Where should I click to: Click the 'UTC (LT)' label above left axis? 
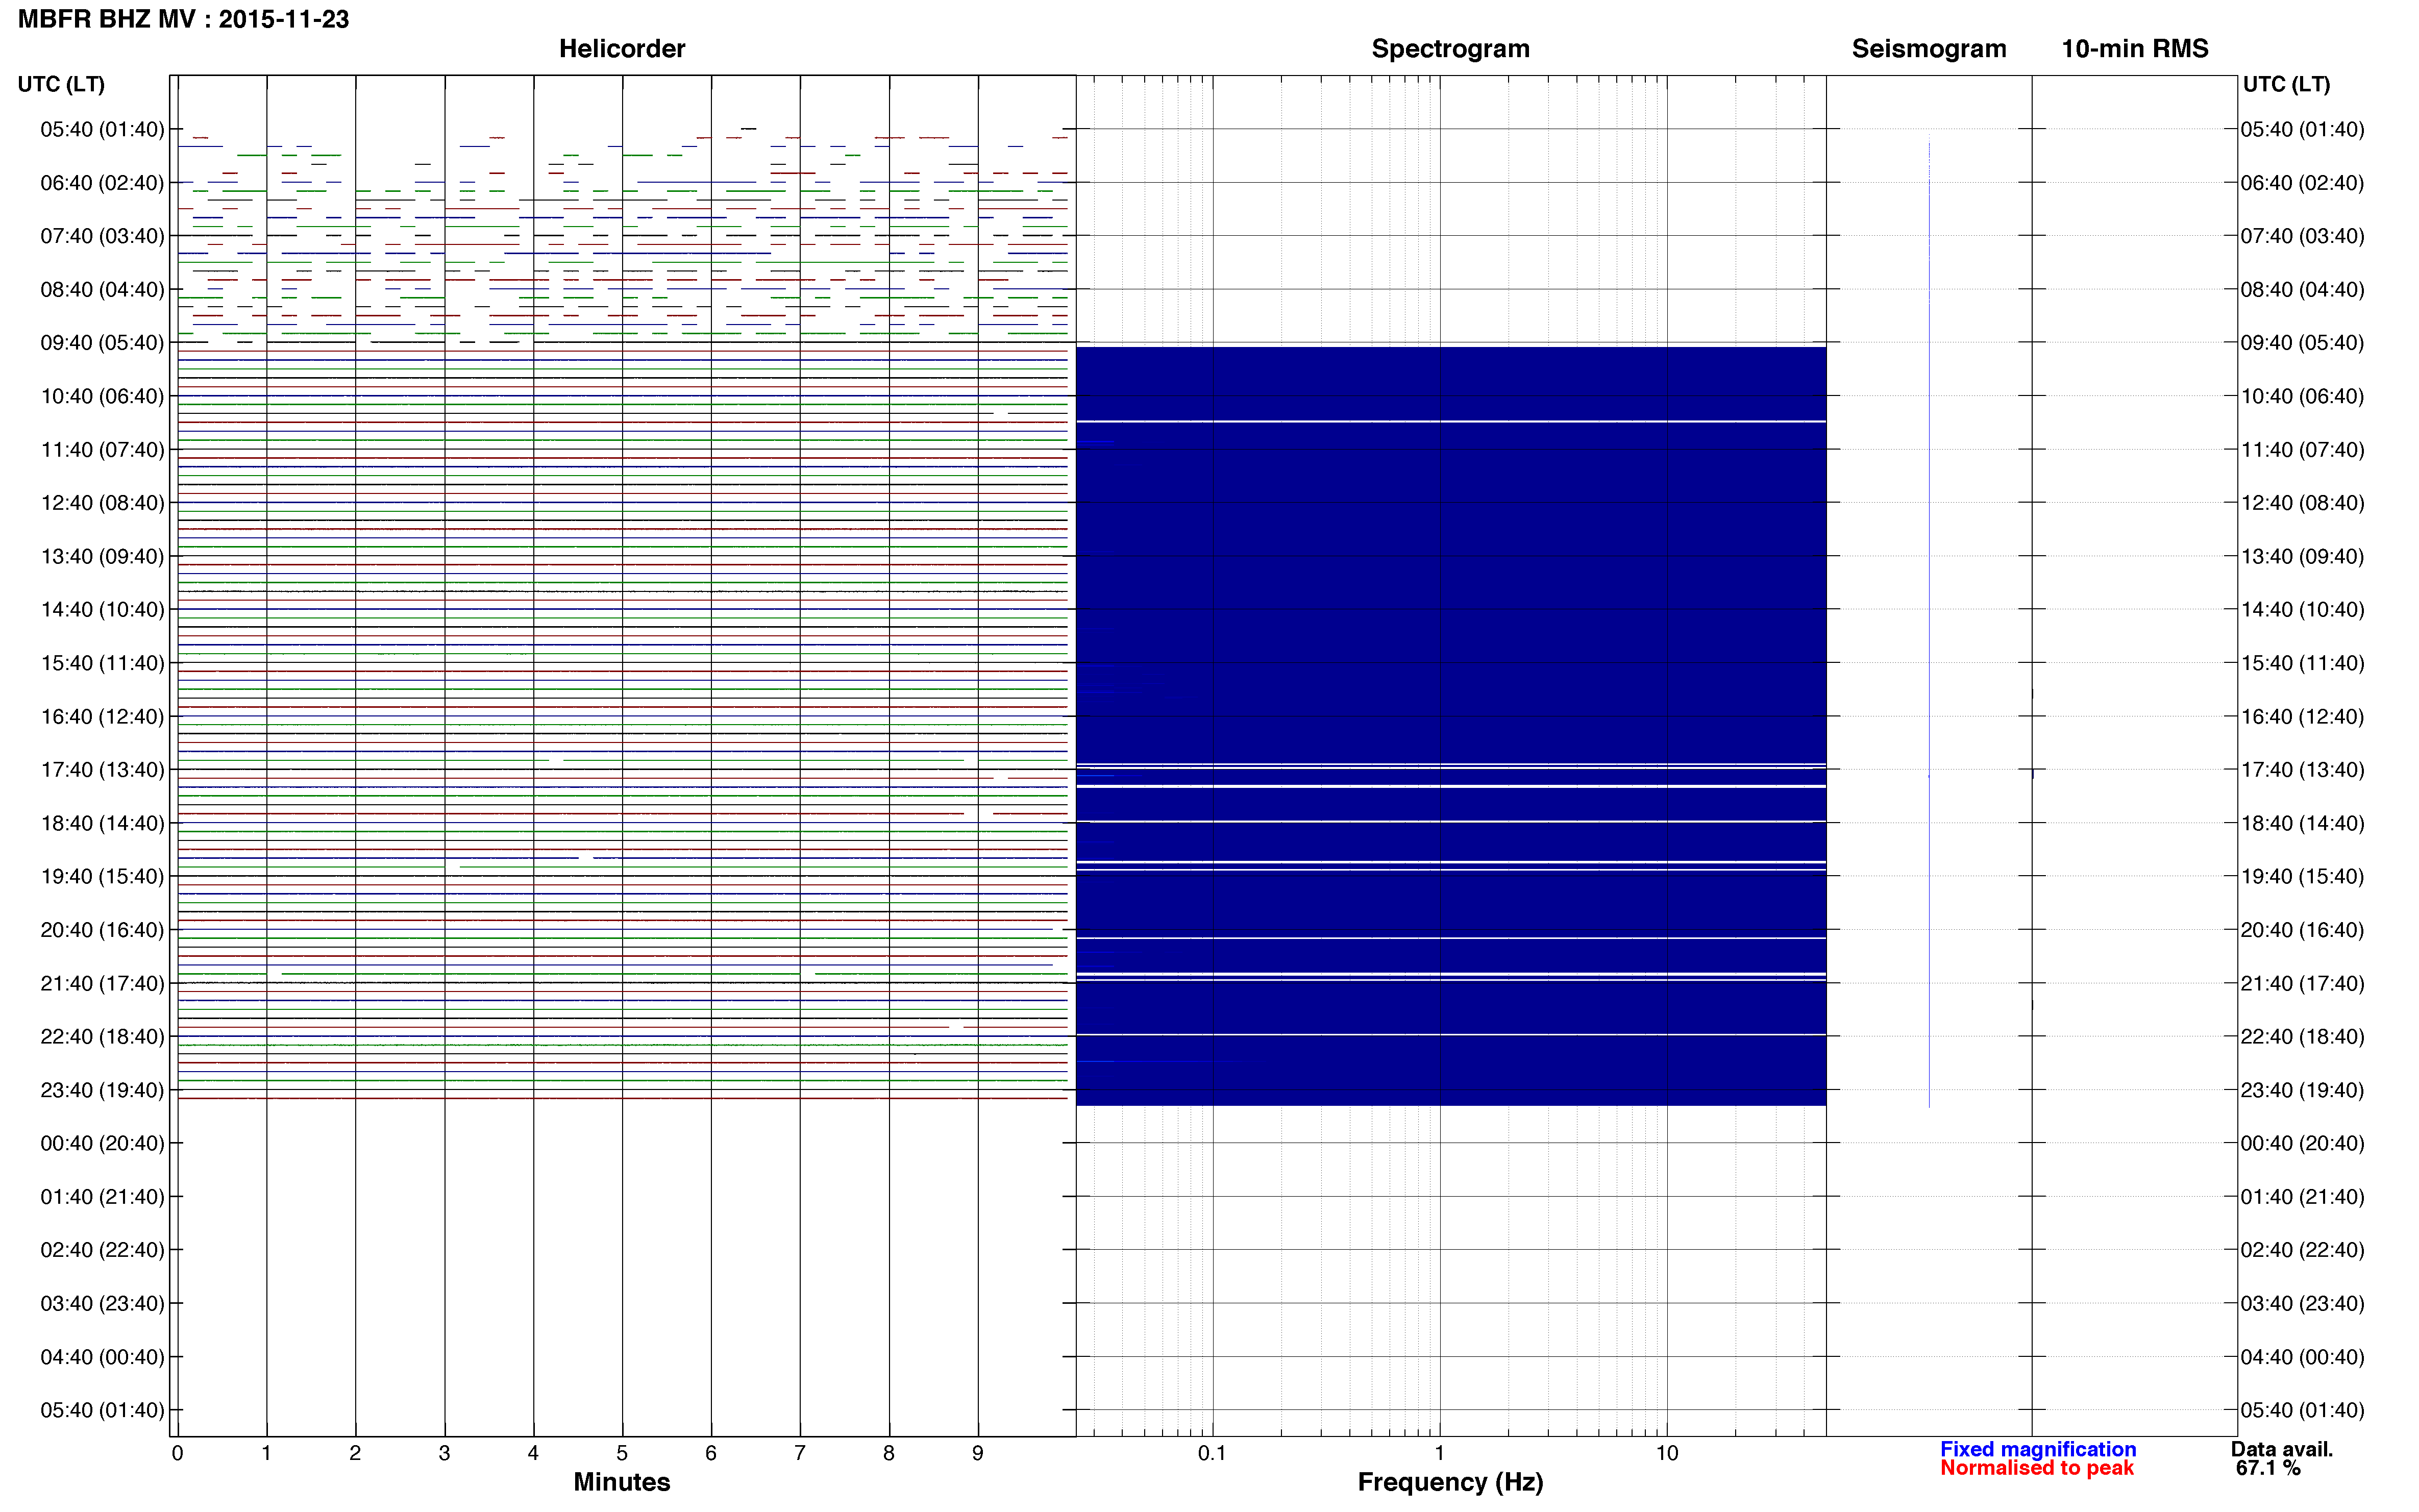[x=61, y=84]
